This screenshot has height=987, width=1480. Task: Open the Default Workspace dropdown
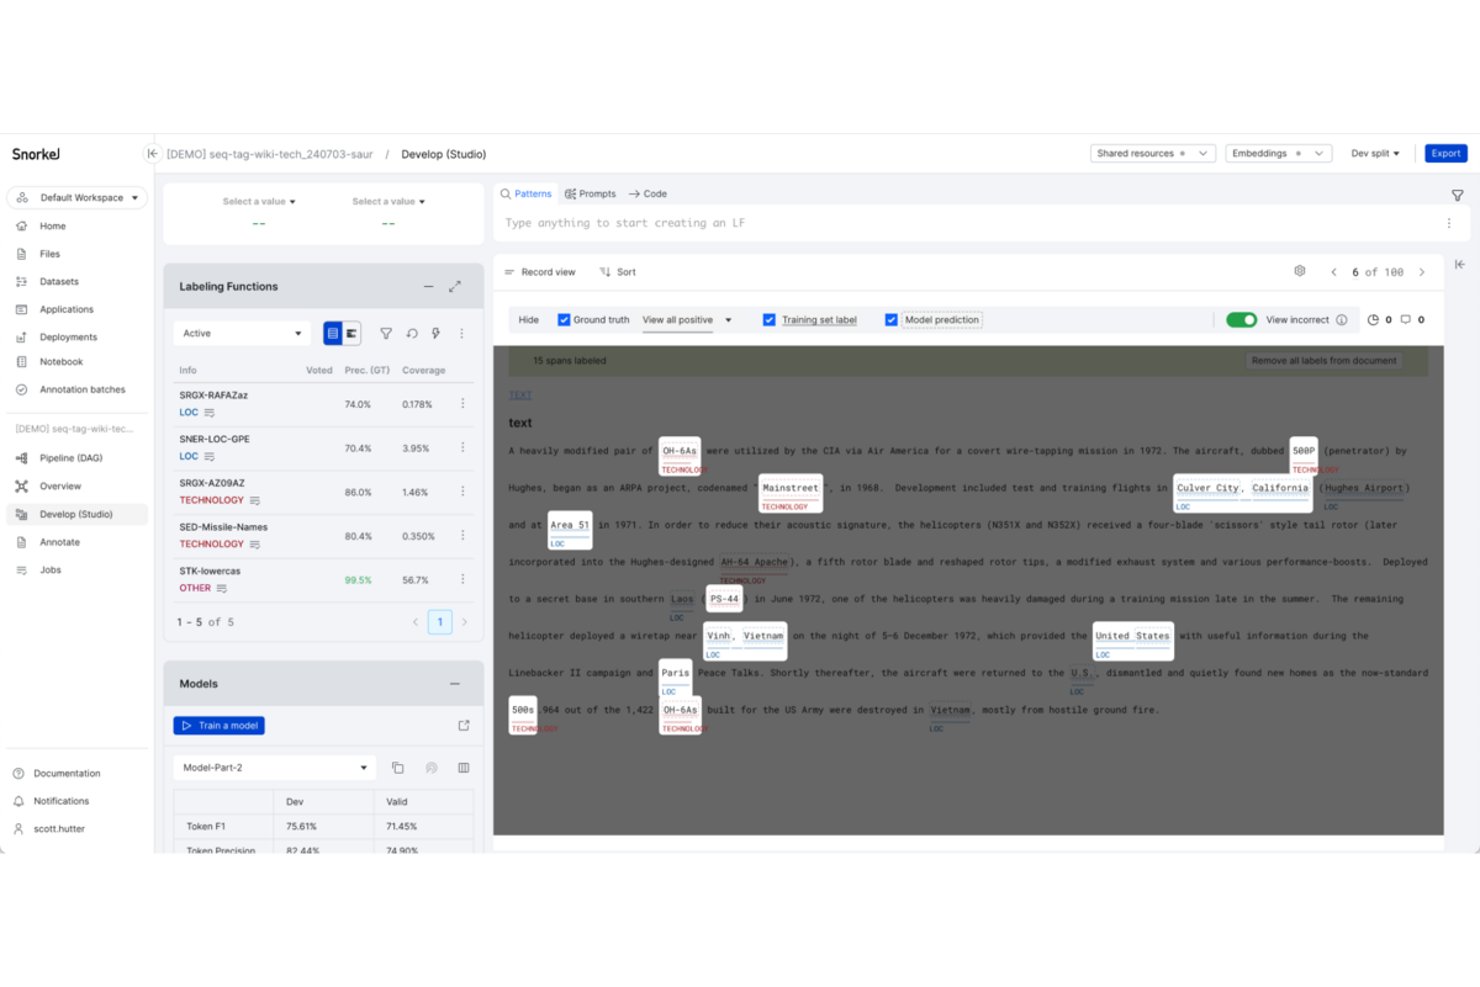(x=77, y=198)
